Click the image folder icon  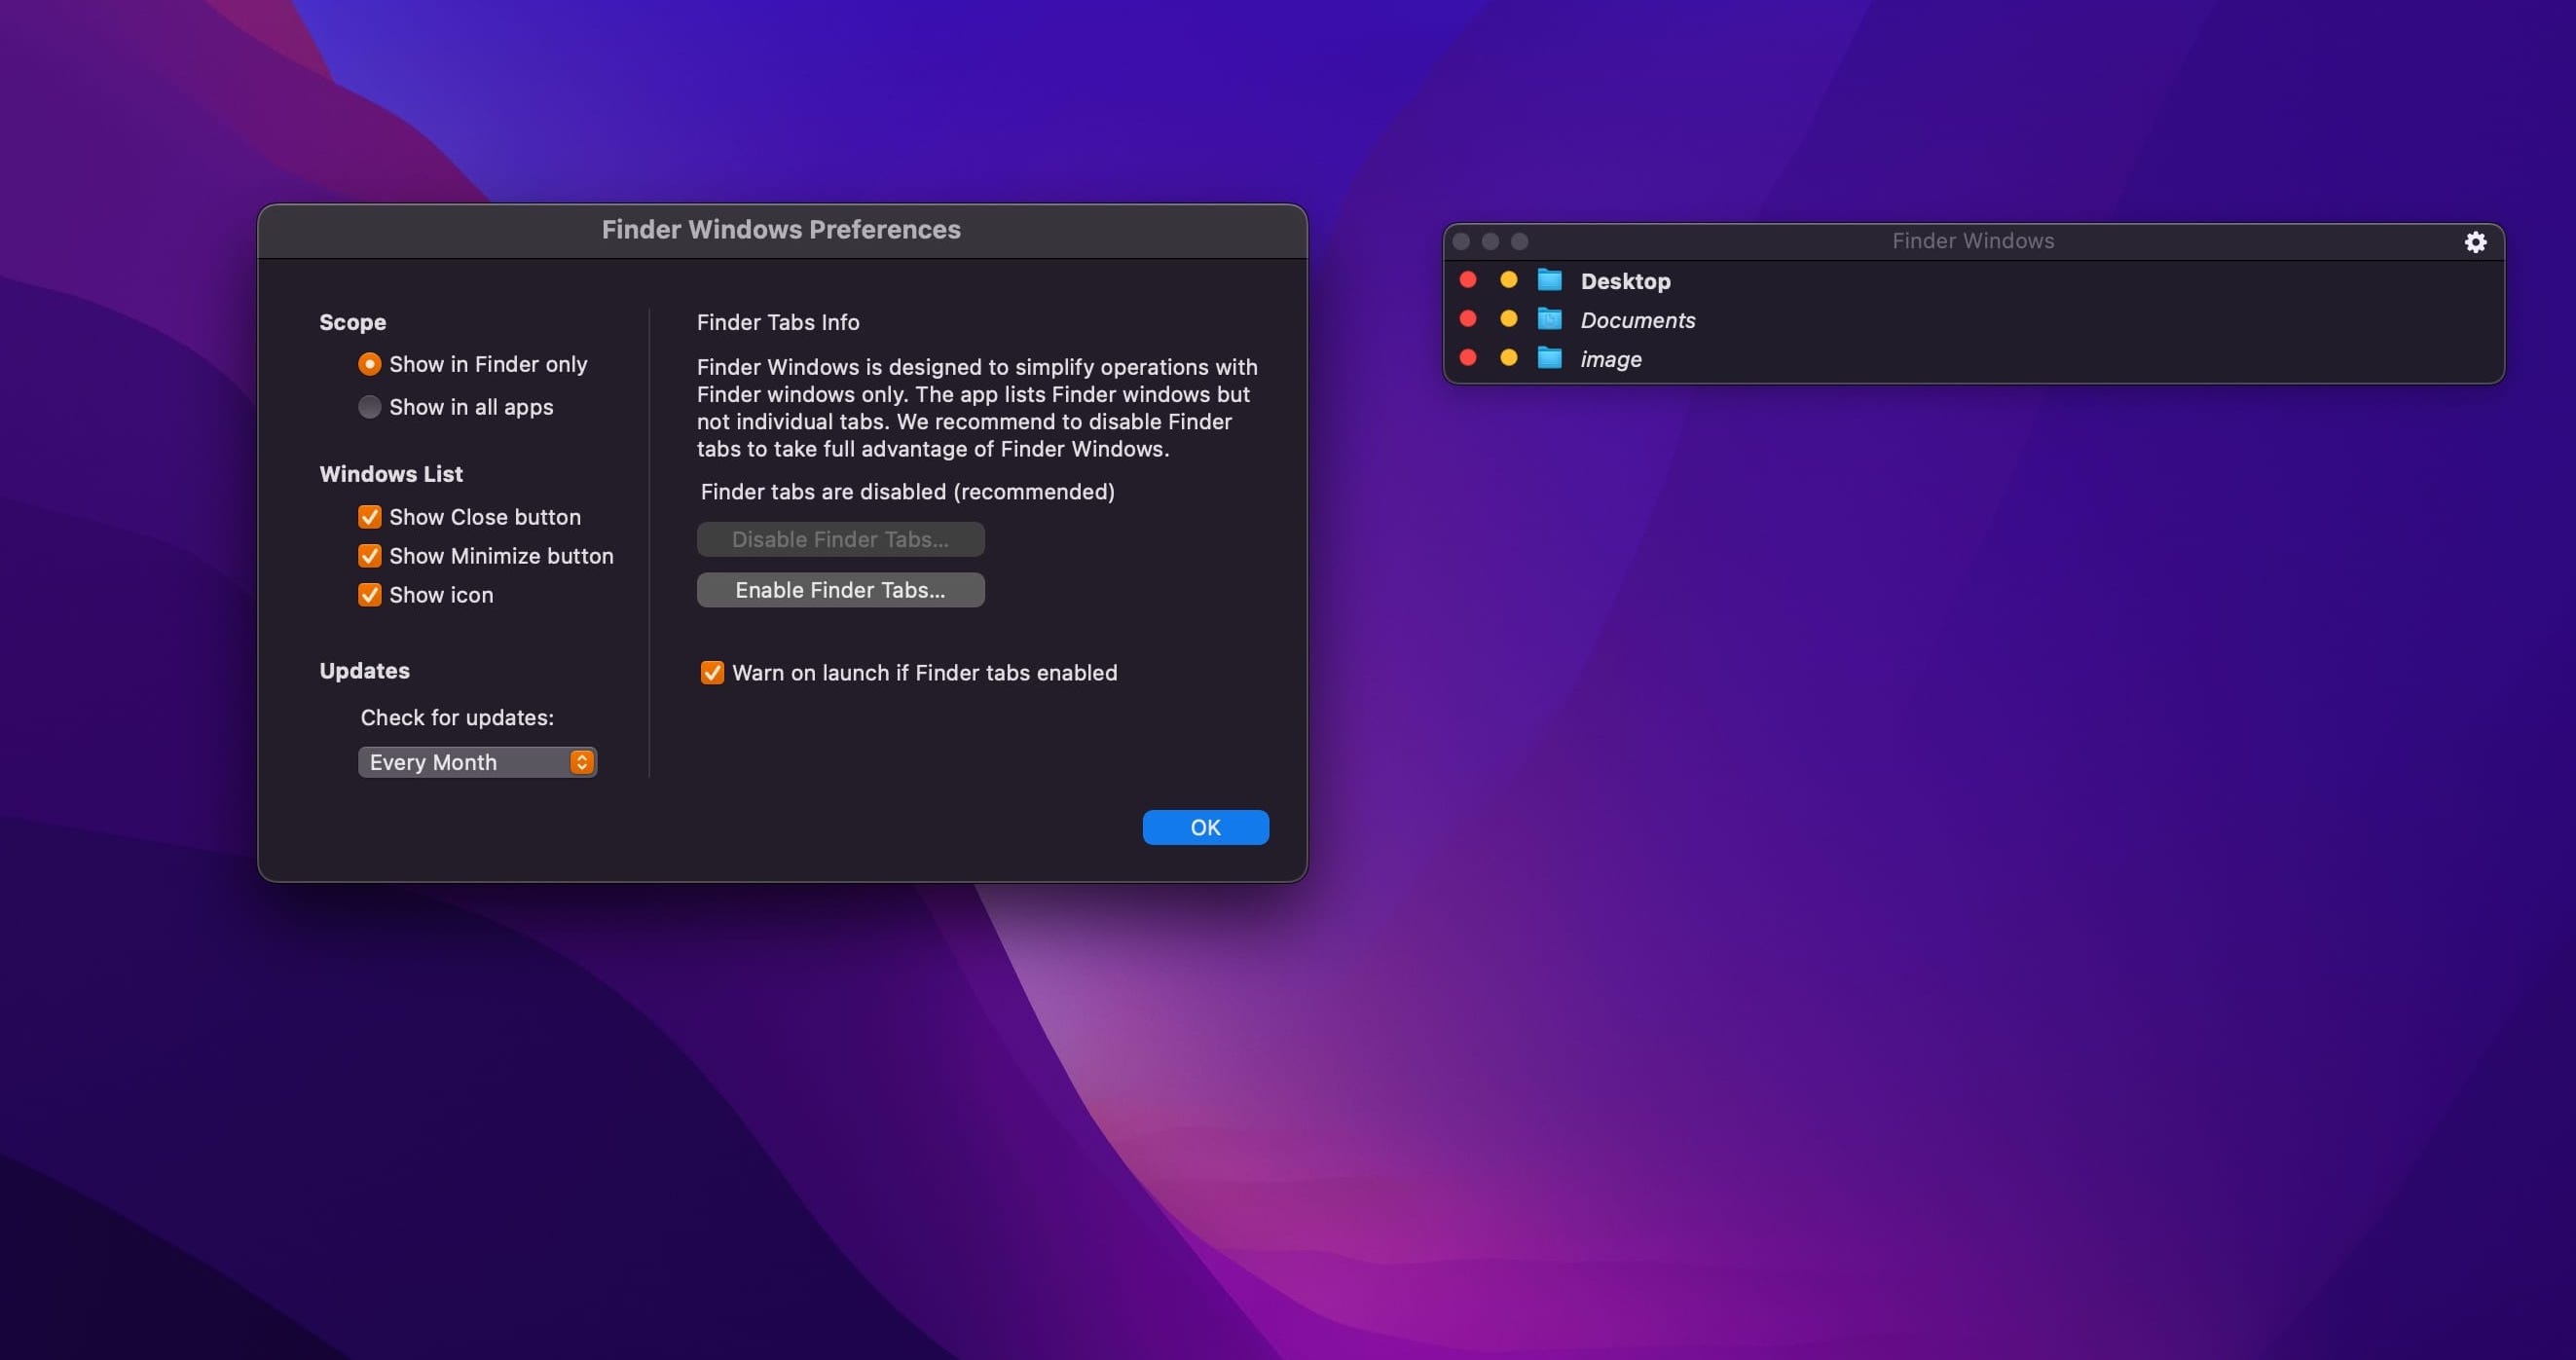[x=1549, y=358]
